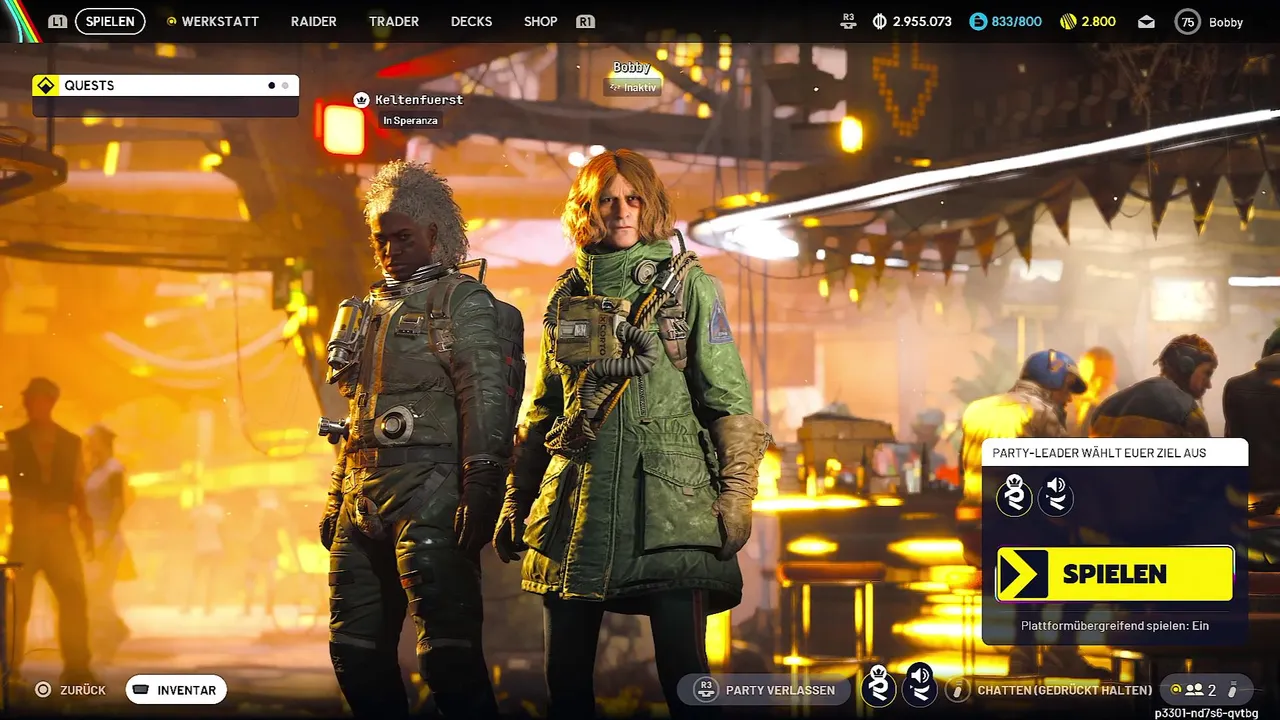
Task: Click the crown icon next to Keltenfuerst
Action: [361, 100]
